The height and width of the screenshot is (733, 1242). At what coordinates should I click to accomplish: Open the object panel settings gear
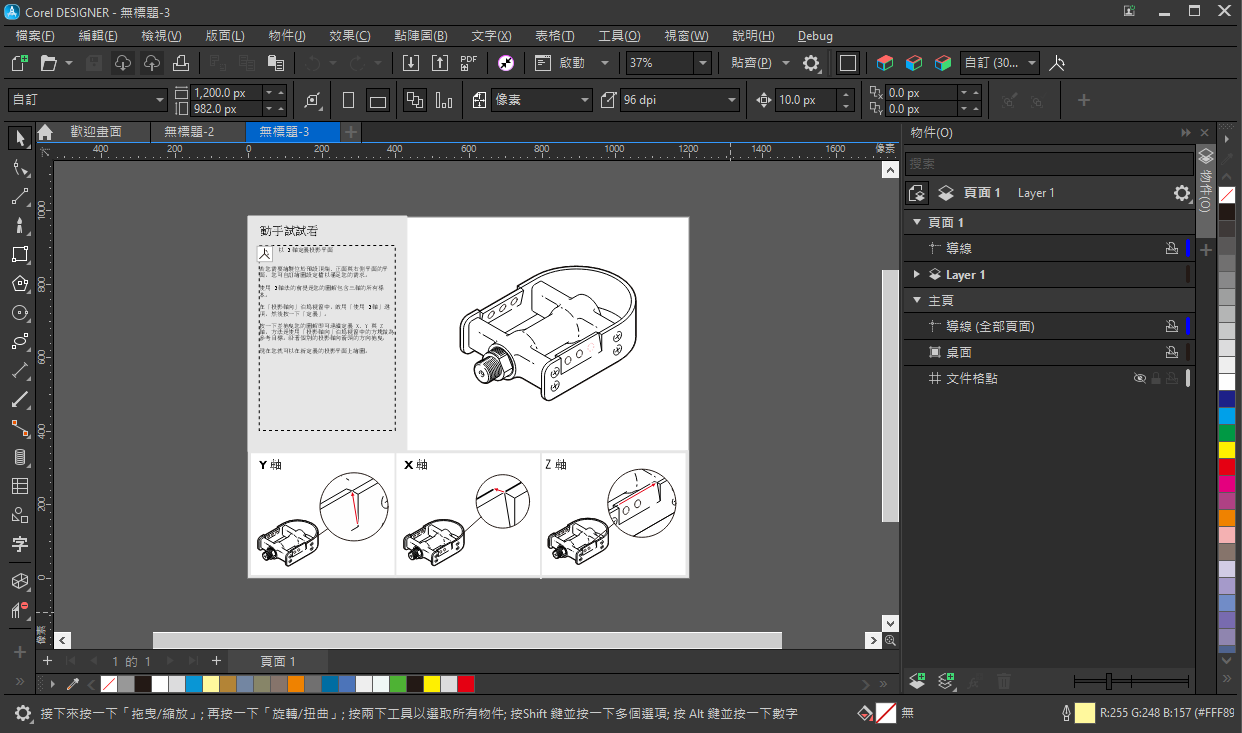click(1182, 193)
